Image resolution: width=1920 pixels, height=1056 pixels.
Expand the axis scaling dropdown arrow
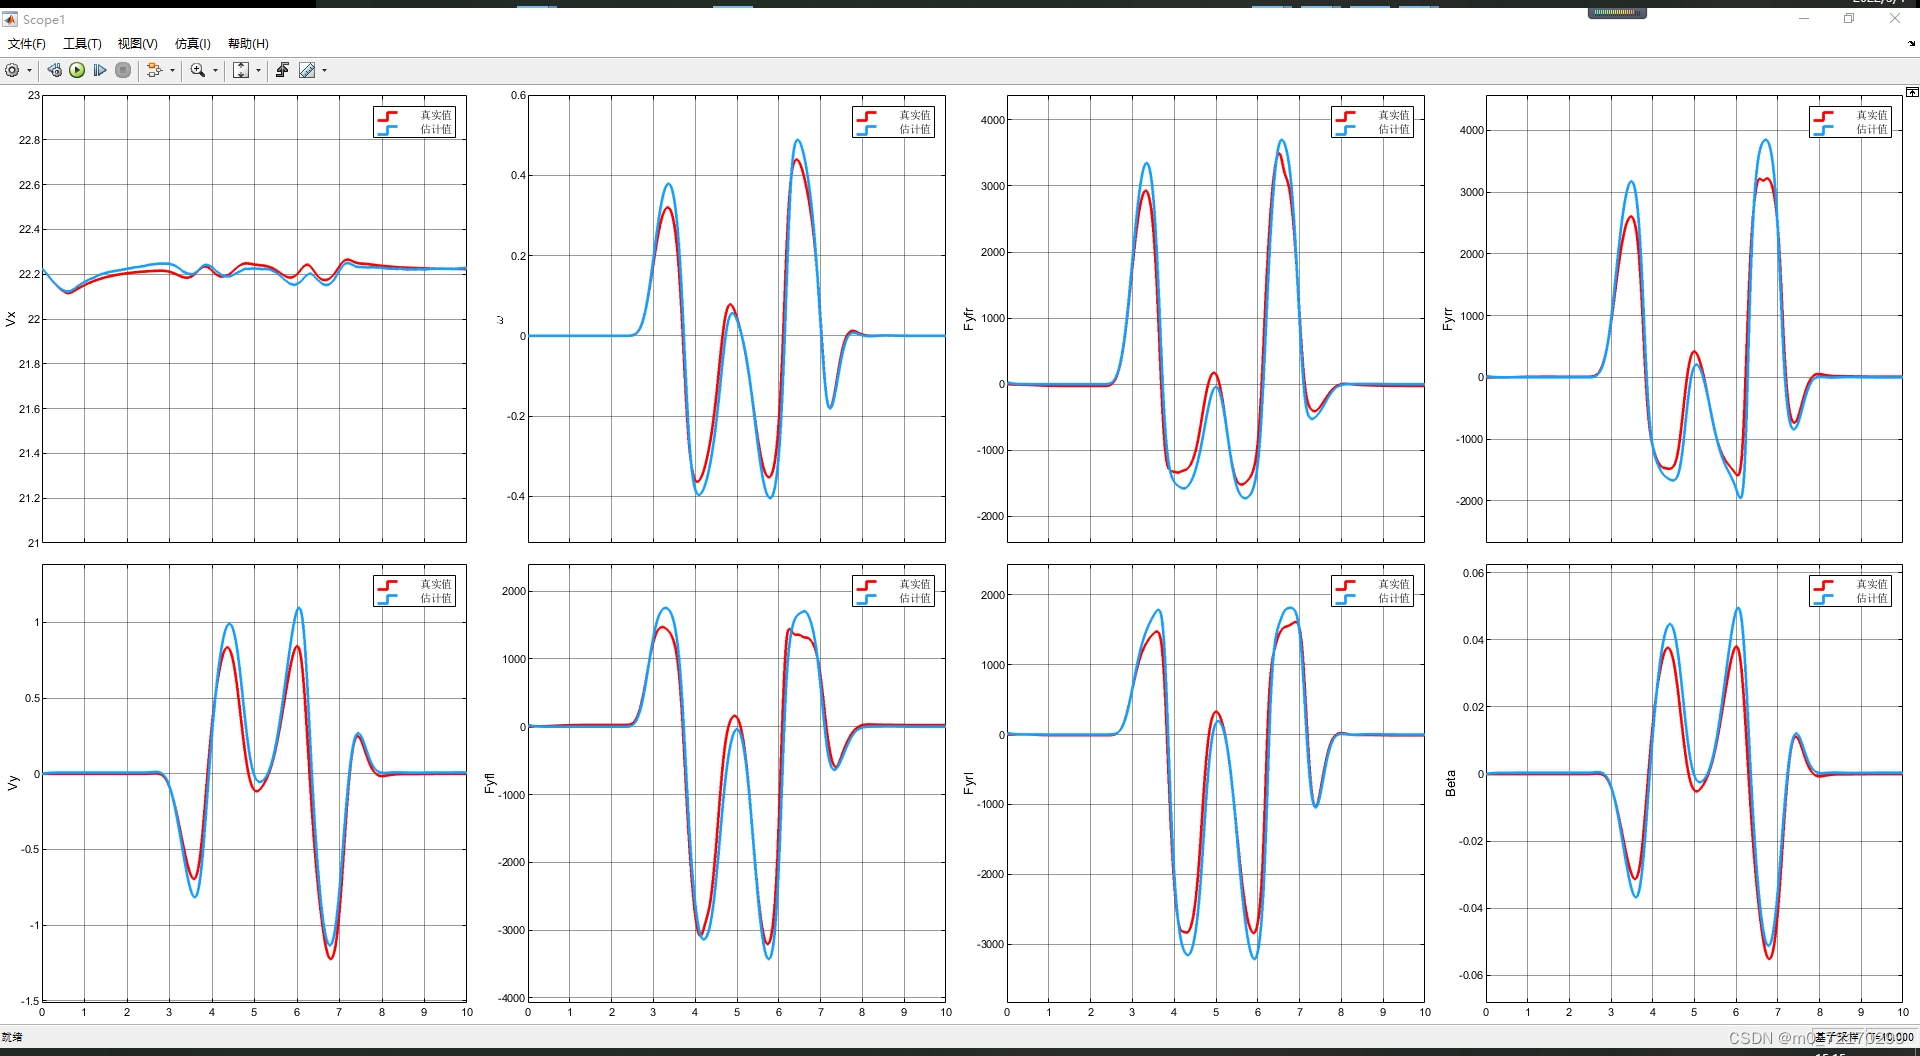point(258,70)
